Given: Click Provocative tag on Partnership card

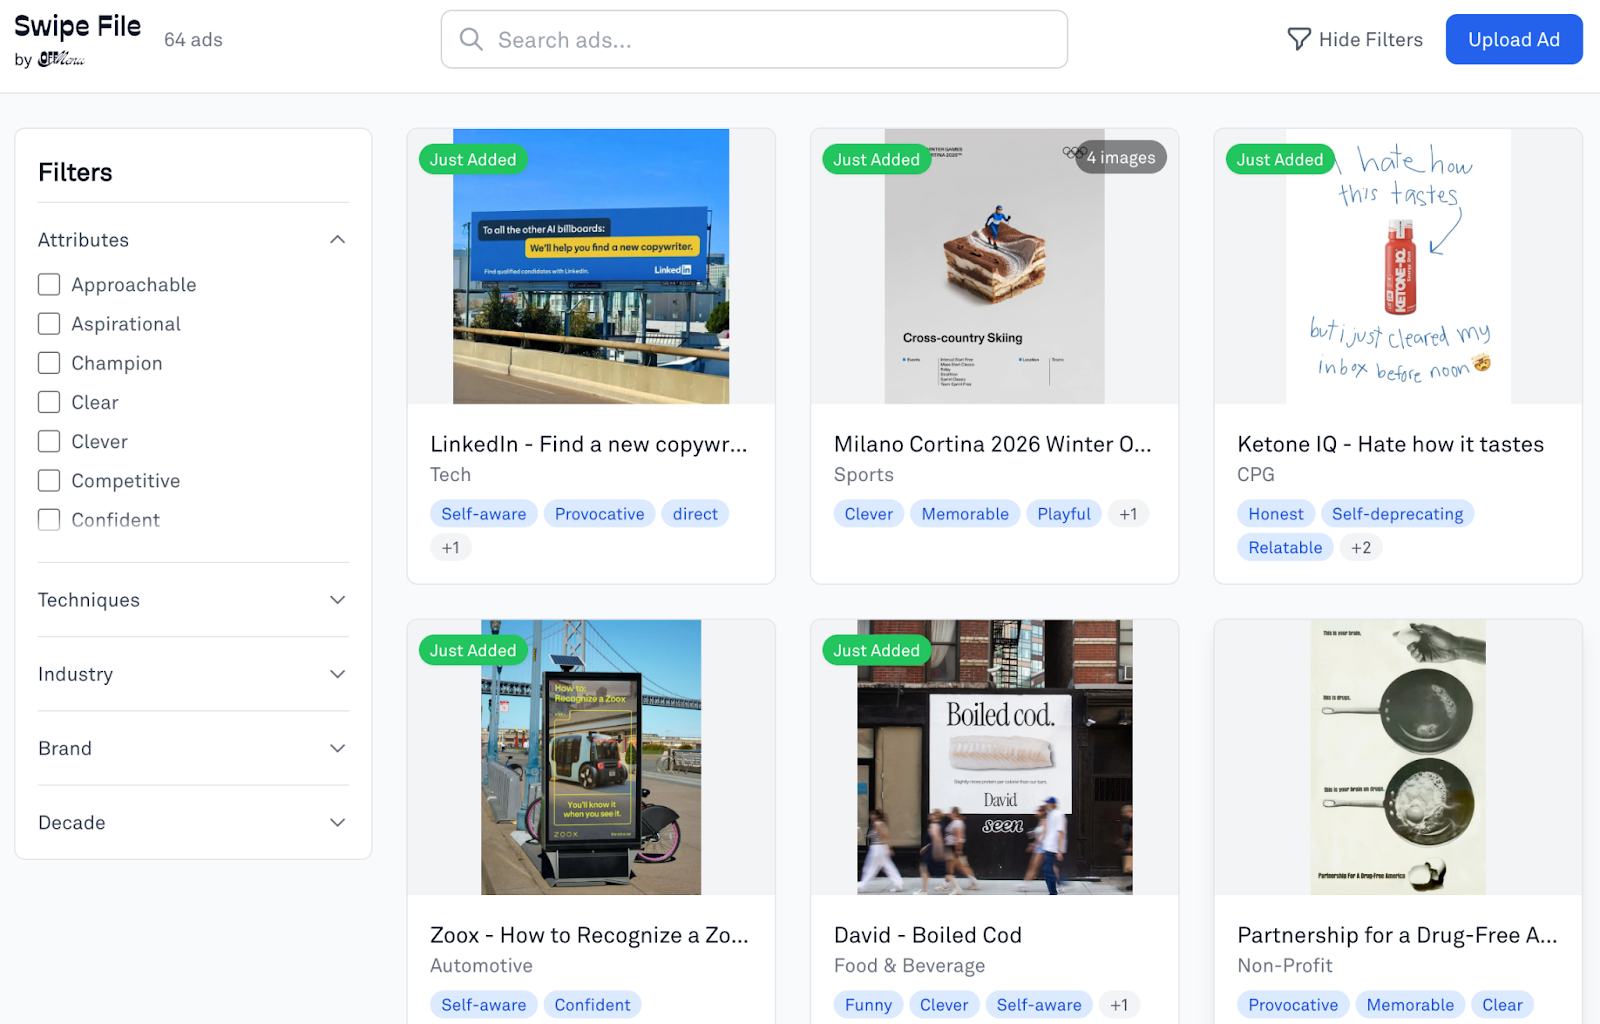Looking at the screenshot, I should point(1293,1005).
